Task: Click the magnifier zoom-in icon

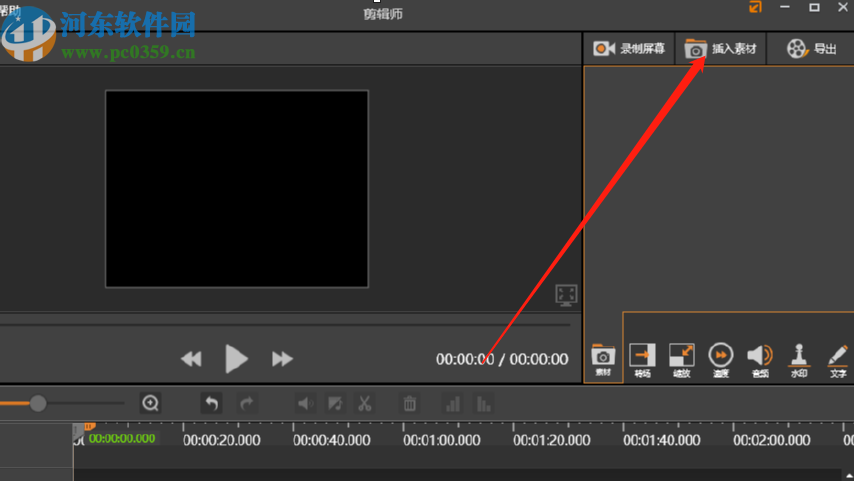Action: (150, 403)
